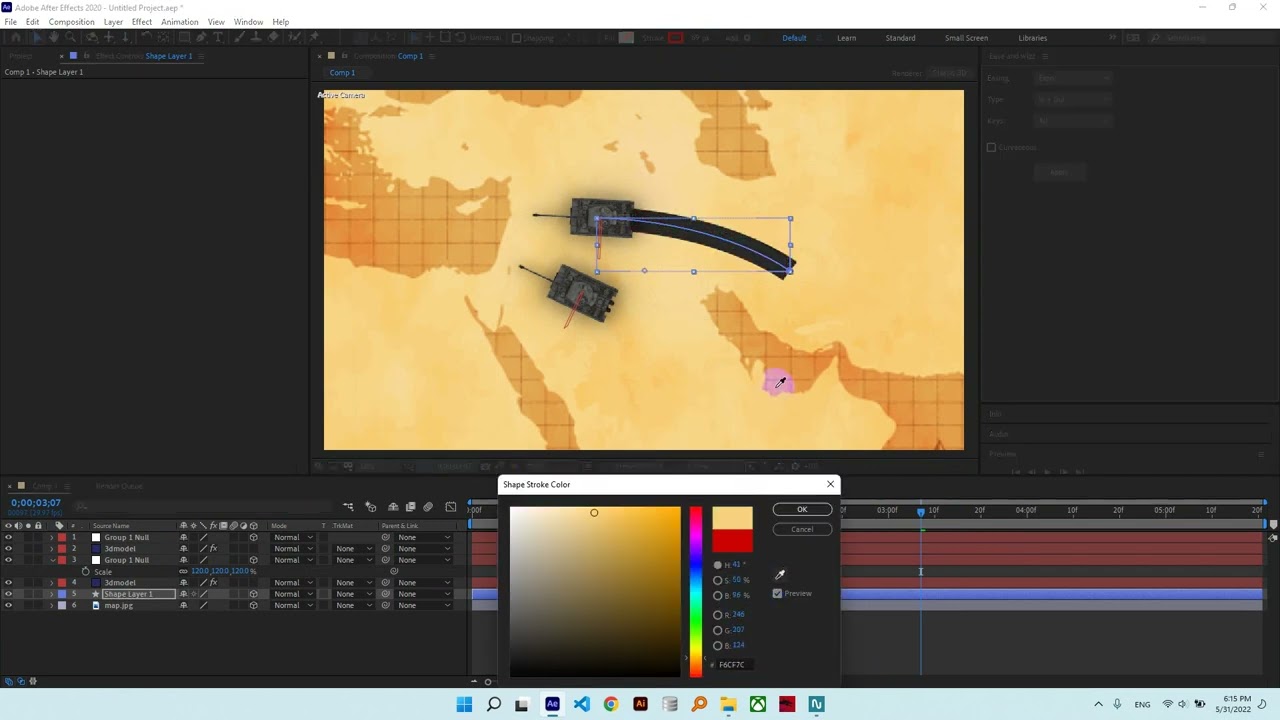
Task: Click the After Effects taskbar icon
Action: click(x=552, y=704)
